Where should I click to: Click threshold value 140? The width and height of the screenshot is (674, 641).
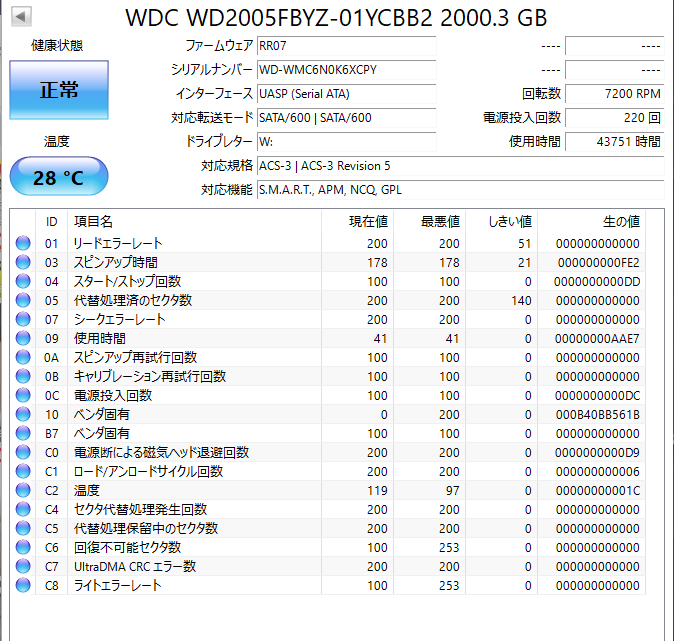(x=521, y=301)
